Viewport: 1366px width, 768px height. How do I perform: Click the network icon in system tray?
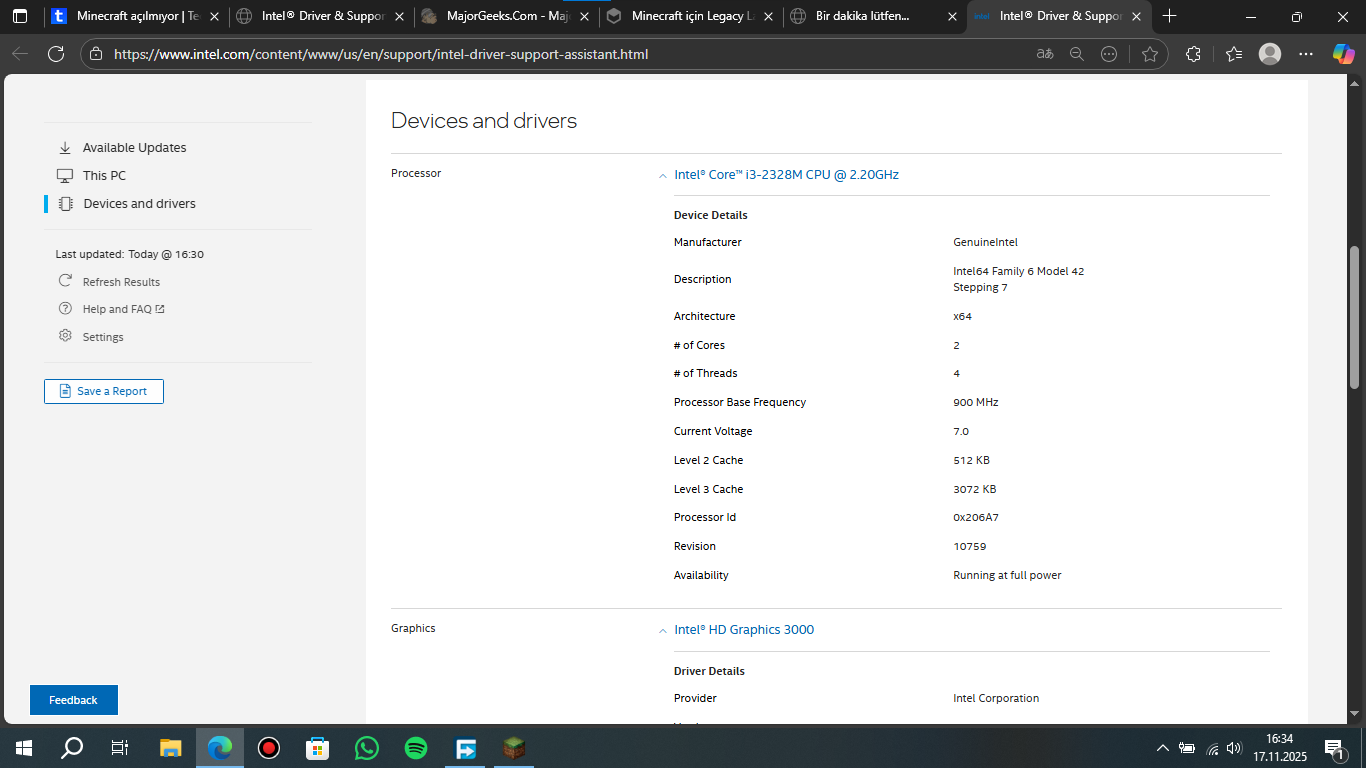coord(1212,748)
